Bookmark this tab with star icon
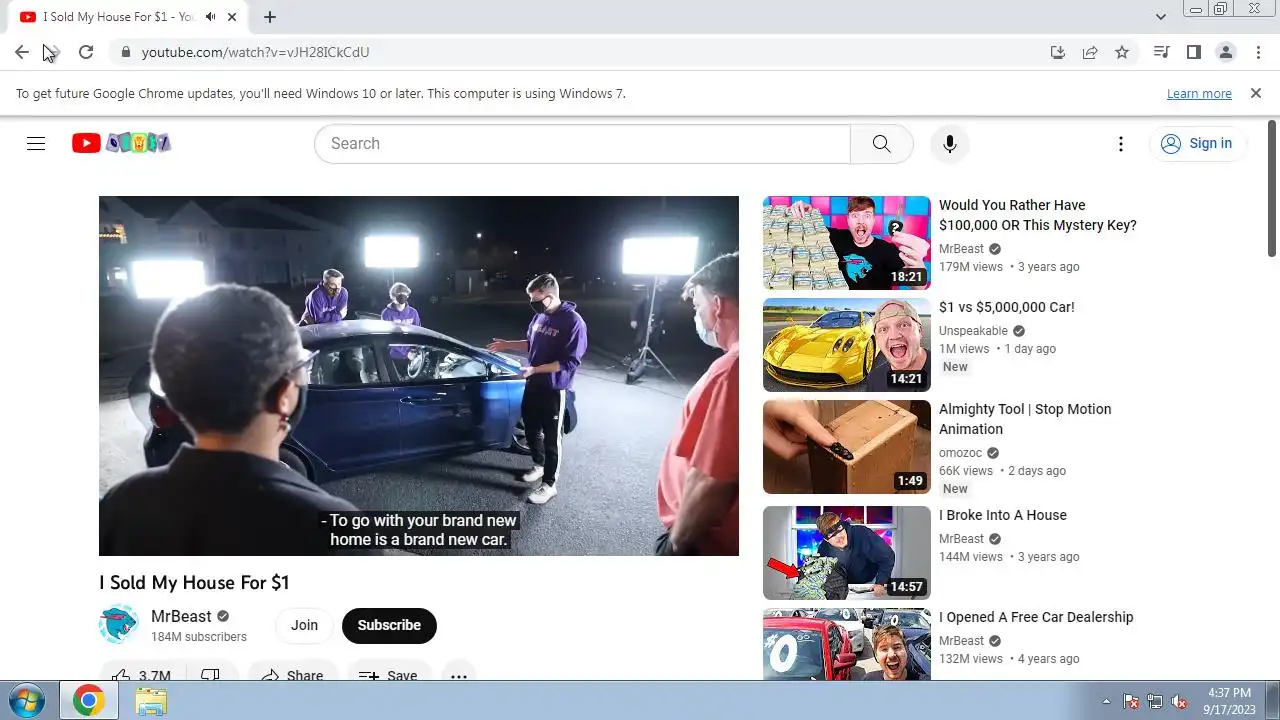The image size is (1280, 720). click(x=1122, y=52)
